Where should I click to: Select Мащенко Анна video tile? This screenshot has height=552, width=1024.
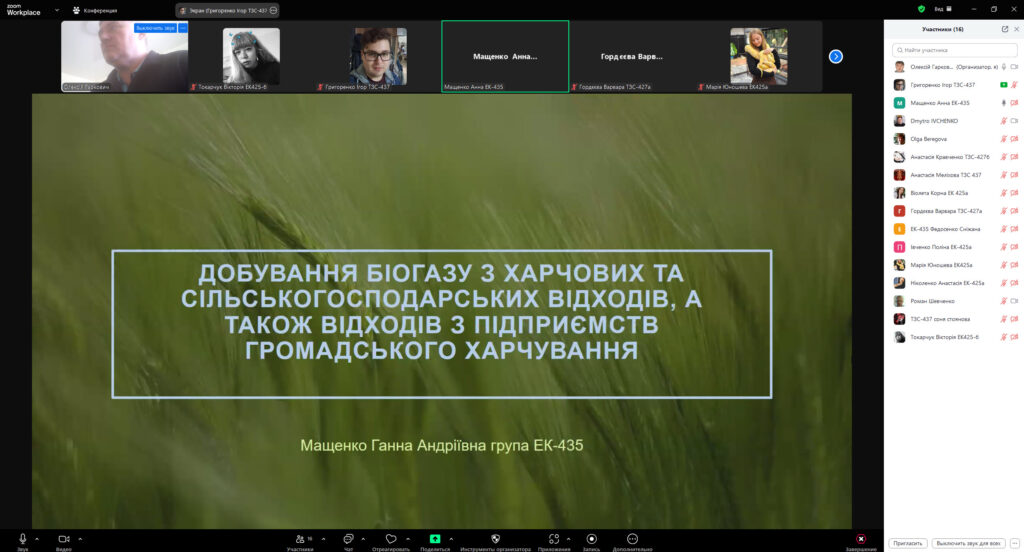(505, 56)
